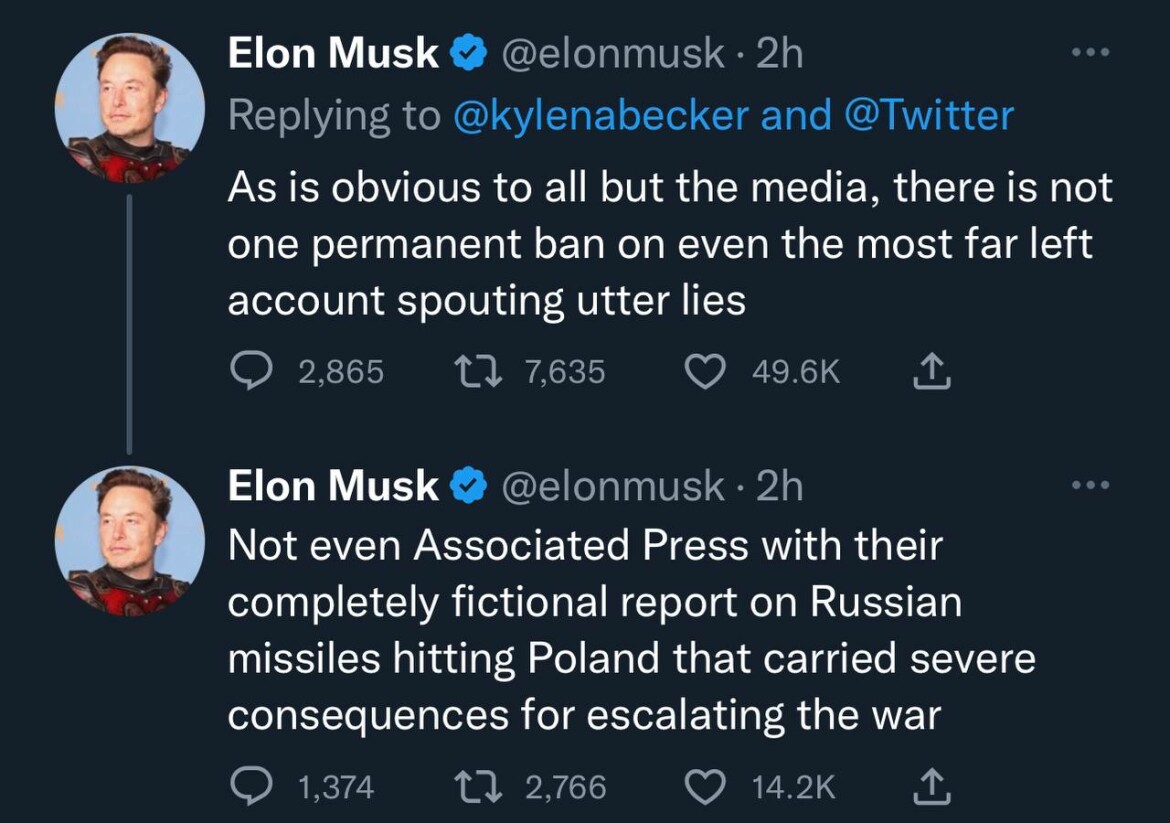Share the first tweet about permanent bans
The height and width of the screenshot is (823, 1170).
point(930,372)
